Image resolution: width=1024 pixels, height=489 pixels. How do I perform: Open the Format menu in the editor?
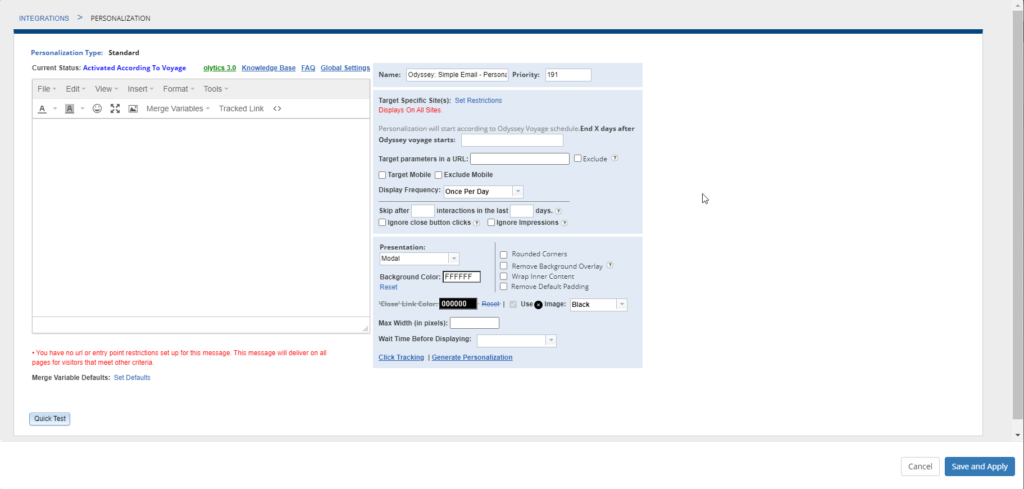point(178,89)
